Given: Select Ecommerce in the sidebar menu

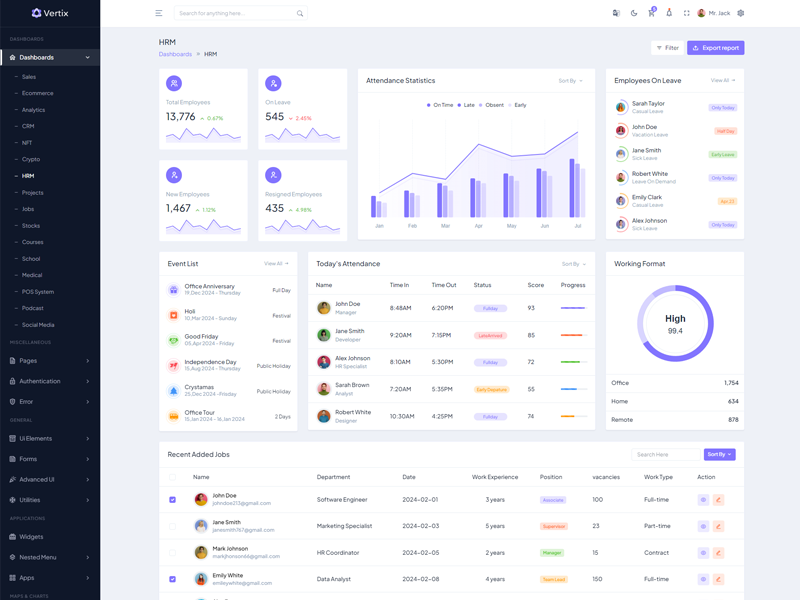Looking at the screenshot, I should tap(38, 93).
